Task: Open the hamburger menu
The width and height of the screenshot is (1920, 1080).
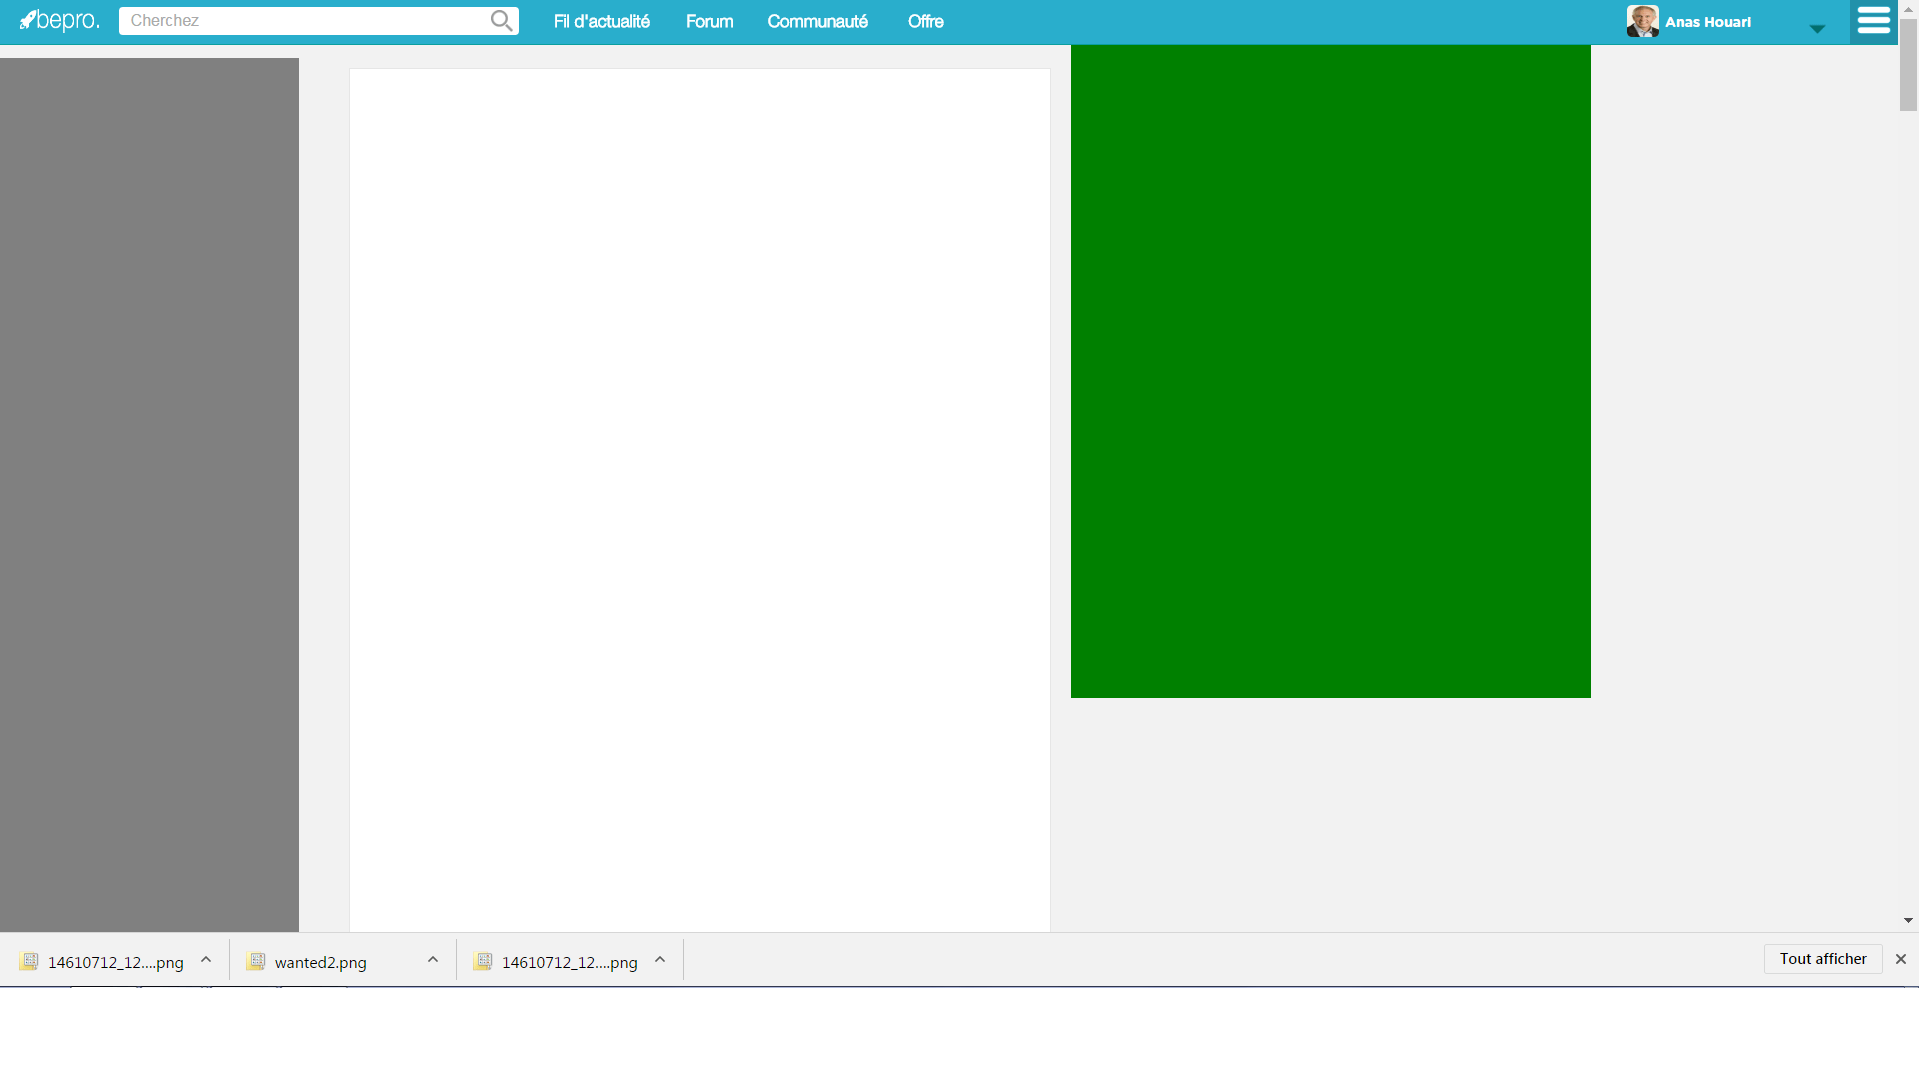Action: pos(1873,20)
